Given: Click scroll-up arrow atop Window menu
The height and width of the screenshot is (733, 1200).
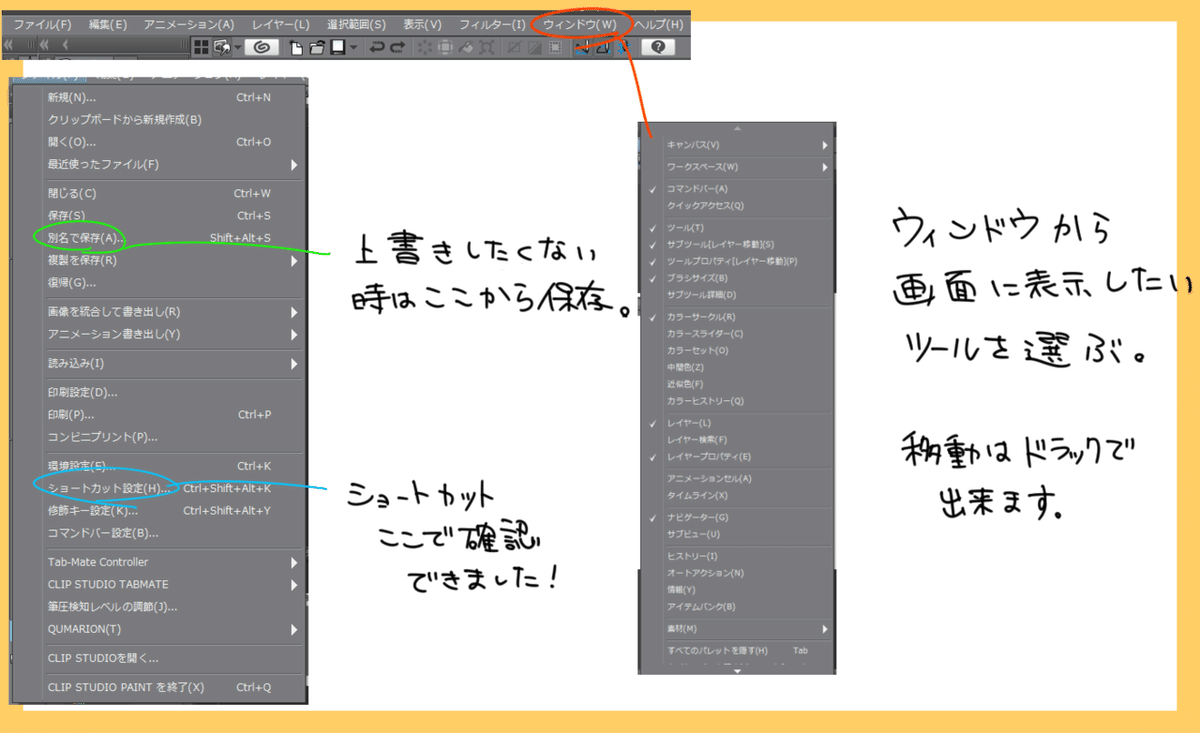Looking at the screenshot, I should click(737, 128).
